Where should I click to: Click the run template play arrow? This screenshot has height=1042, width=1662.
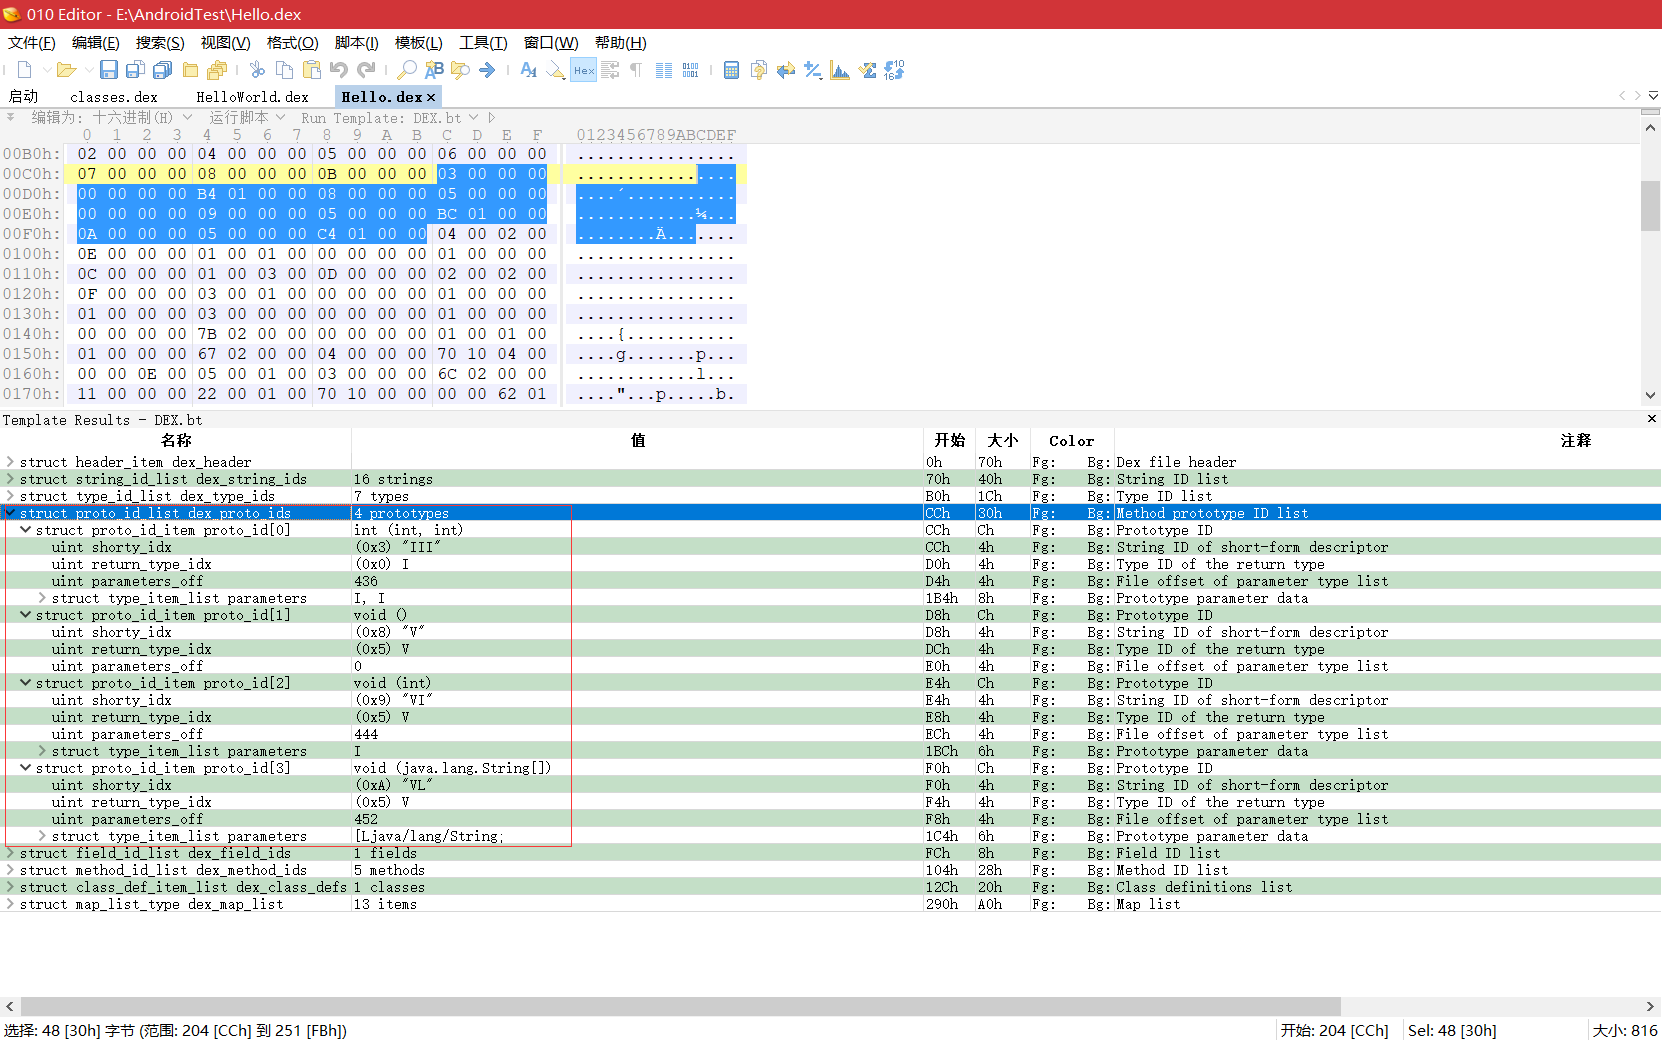pos(492,118)
